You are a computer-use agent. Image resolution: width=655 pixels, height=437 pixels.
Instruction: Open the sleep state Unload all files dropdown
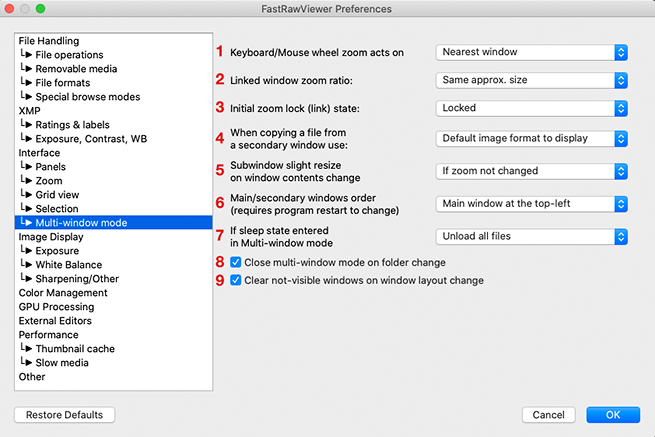532,237
